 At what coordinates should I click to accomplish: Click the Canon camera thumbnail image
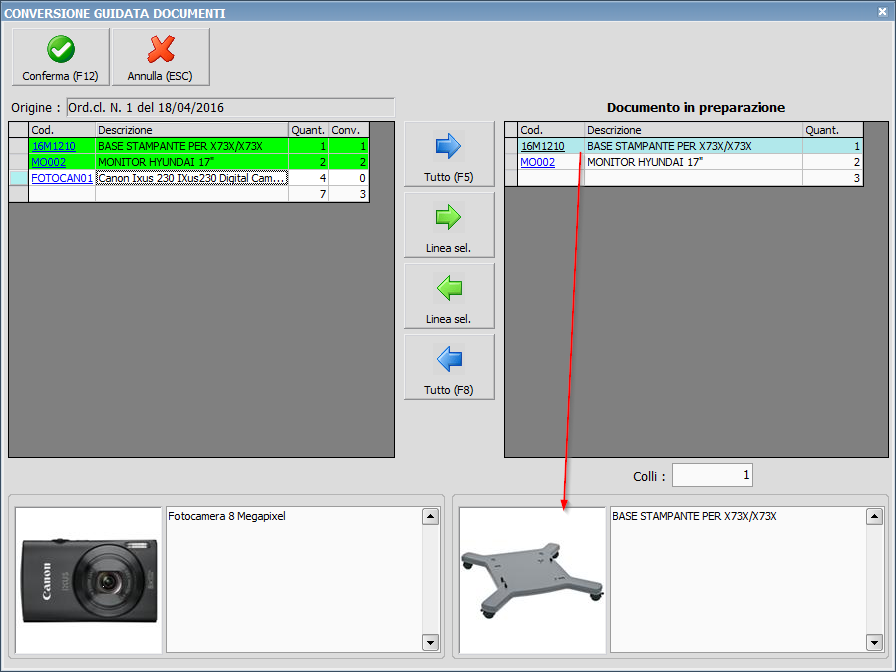tap(89, 580)
